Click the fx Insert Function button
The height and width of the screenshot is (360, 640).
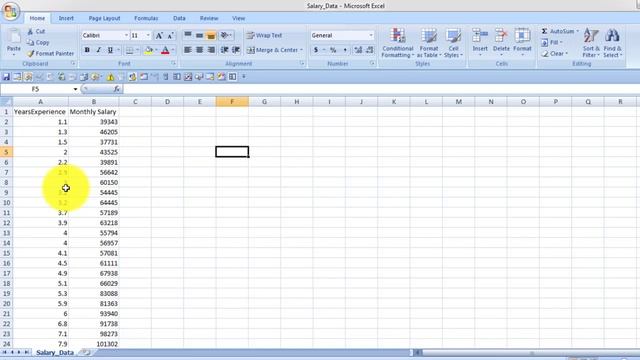[x=117, y=89]
